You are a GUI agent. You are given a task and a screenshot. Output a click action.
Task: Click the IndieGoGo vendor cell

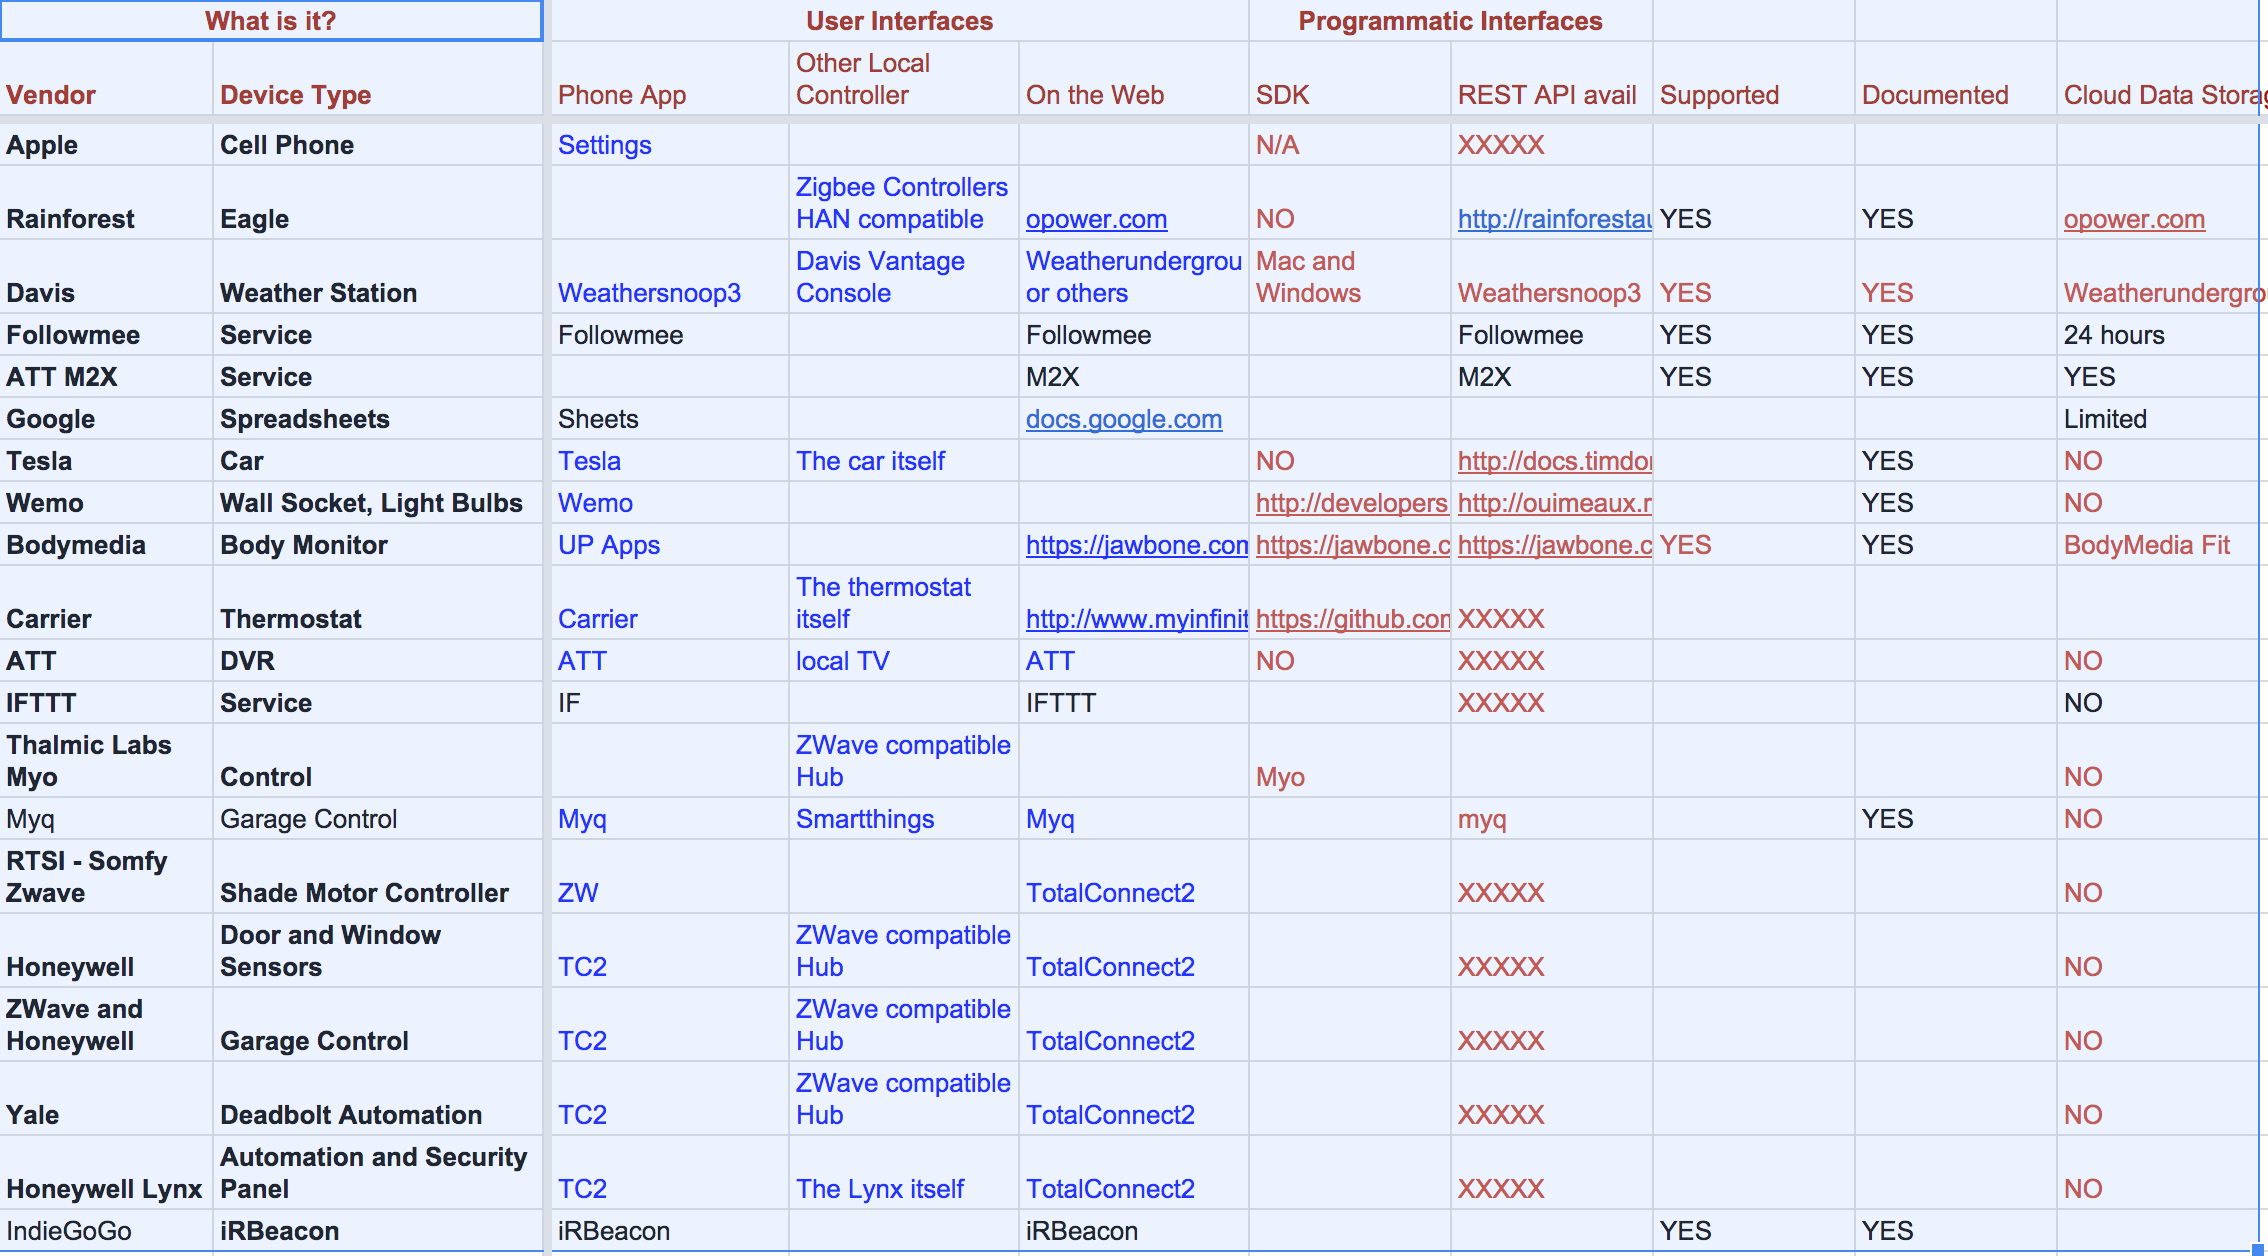click(x=69, y=1231)
